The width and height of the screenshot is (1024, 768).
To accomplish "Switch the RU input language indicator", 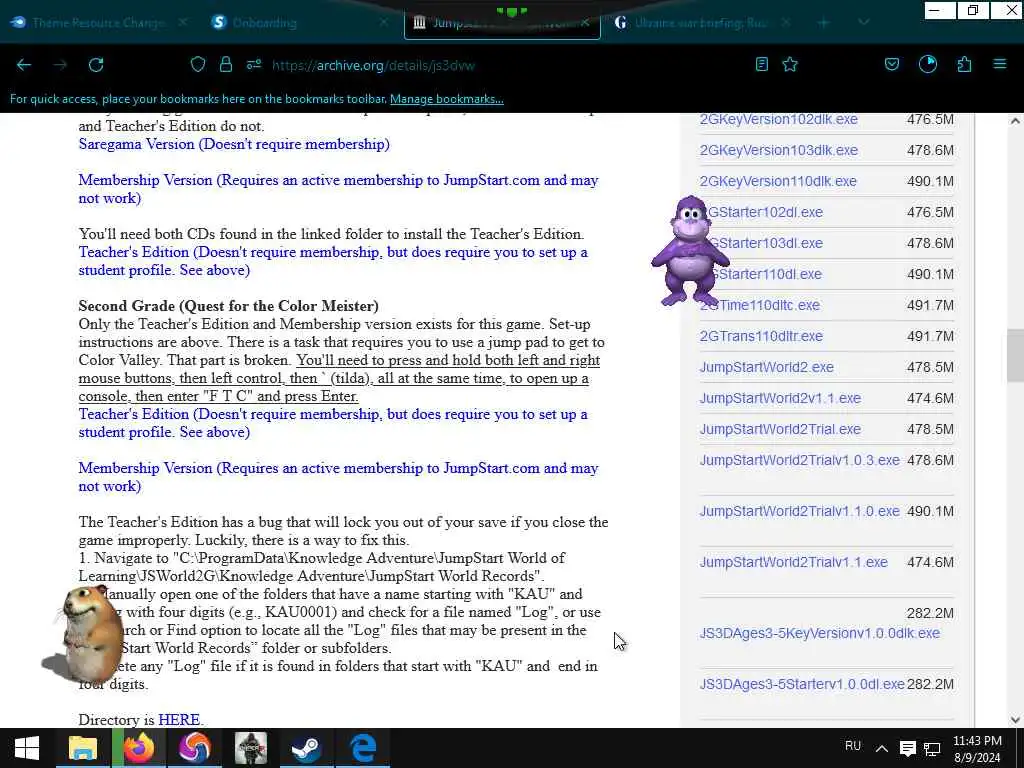I will click(853, 746).
